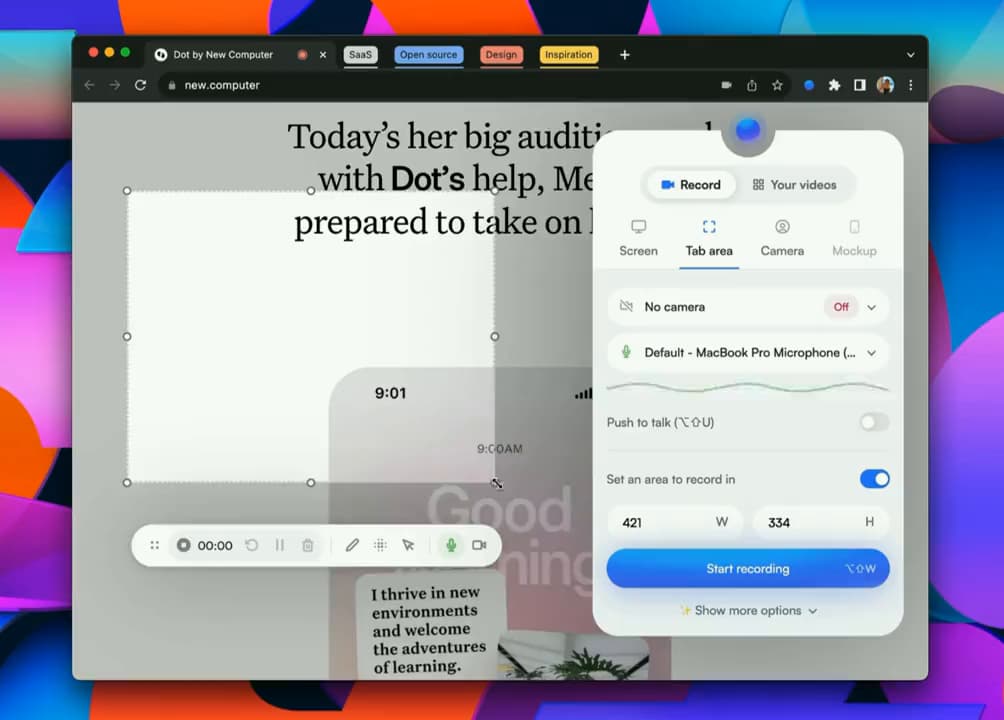Toggle Push to talk switch
This screenshot has width=1004, height=720.
point(874,422)
